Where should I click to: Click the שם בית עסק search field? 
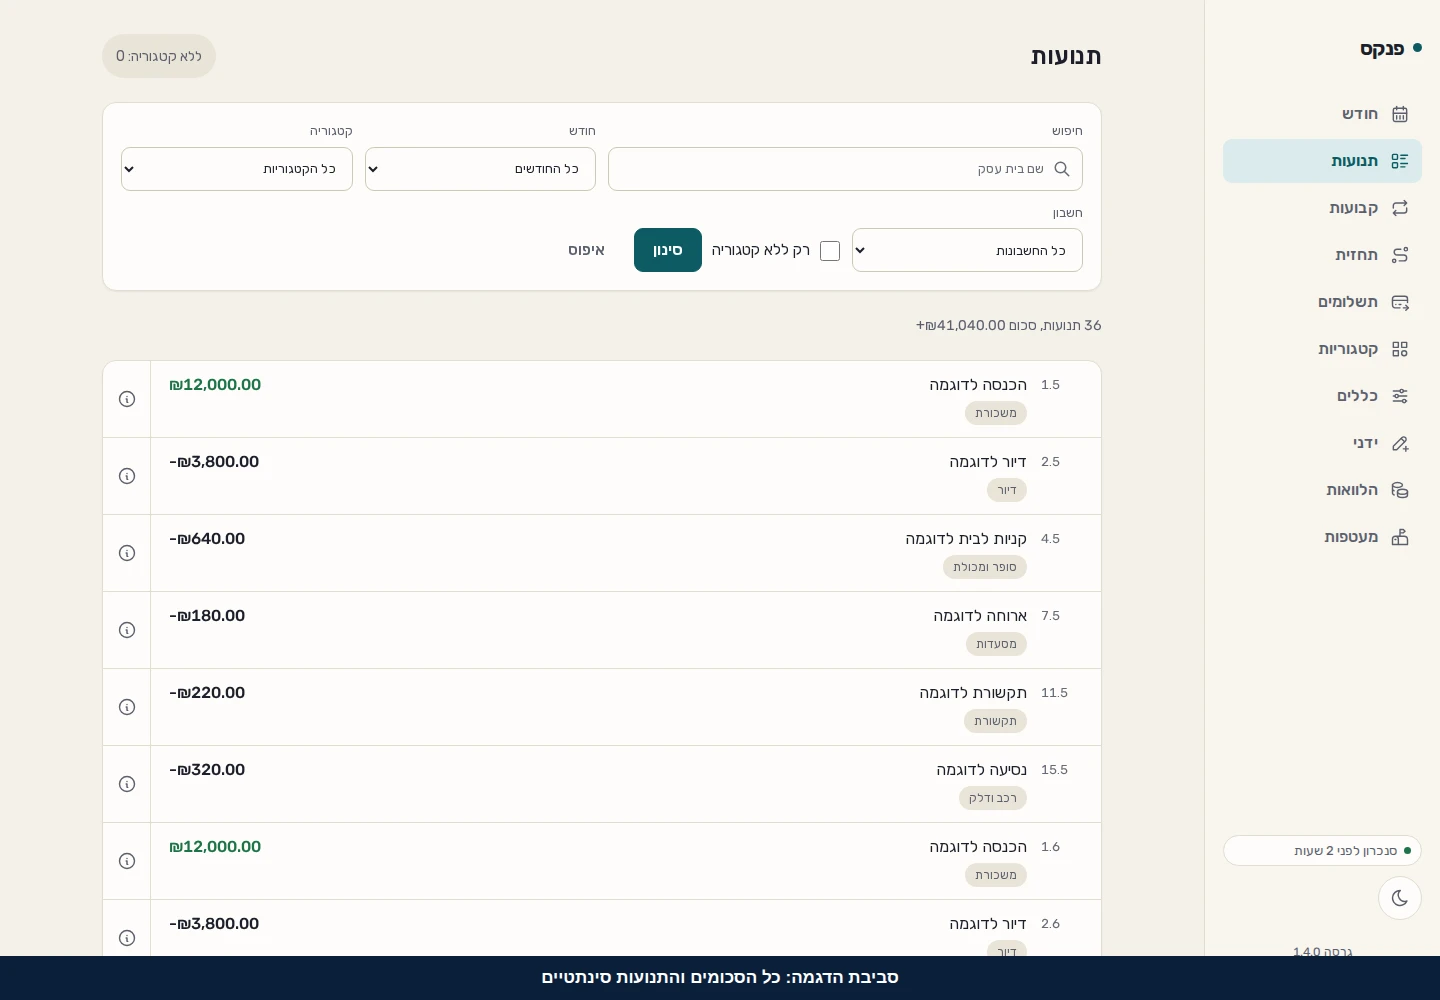point(845,169)
